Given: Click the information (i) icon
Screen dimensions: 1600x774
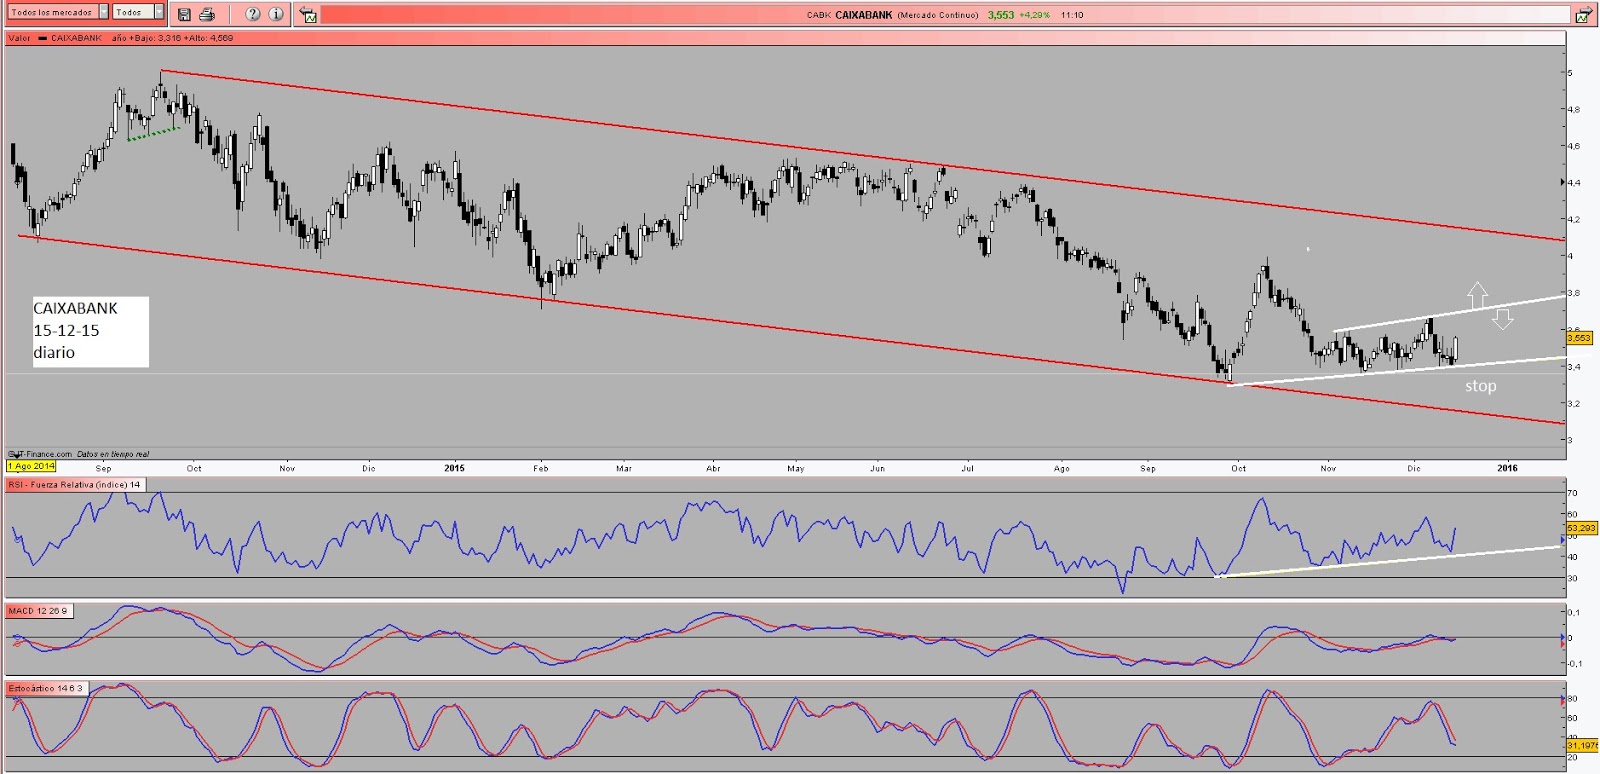Looking at the screenshot, I should (276, 14).
